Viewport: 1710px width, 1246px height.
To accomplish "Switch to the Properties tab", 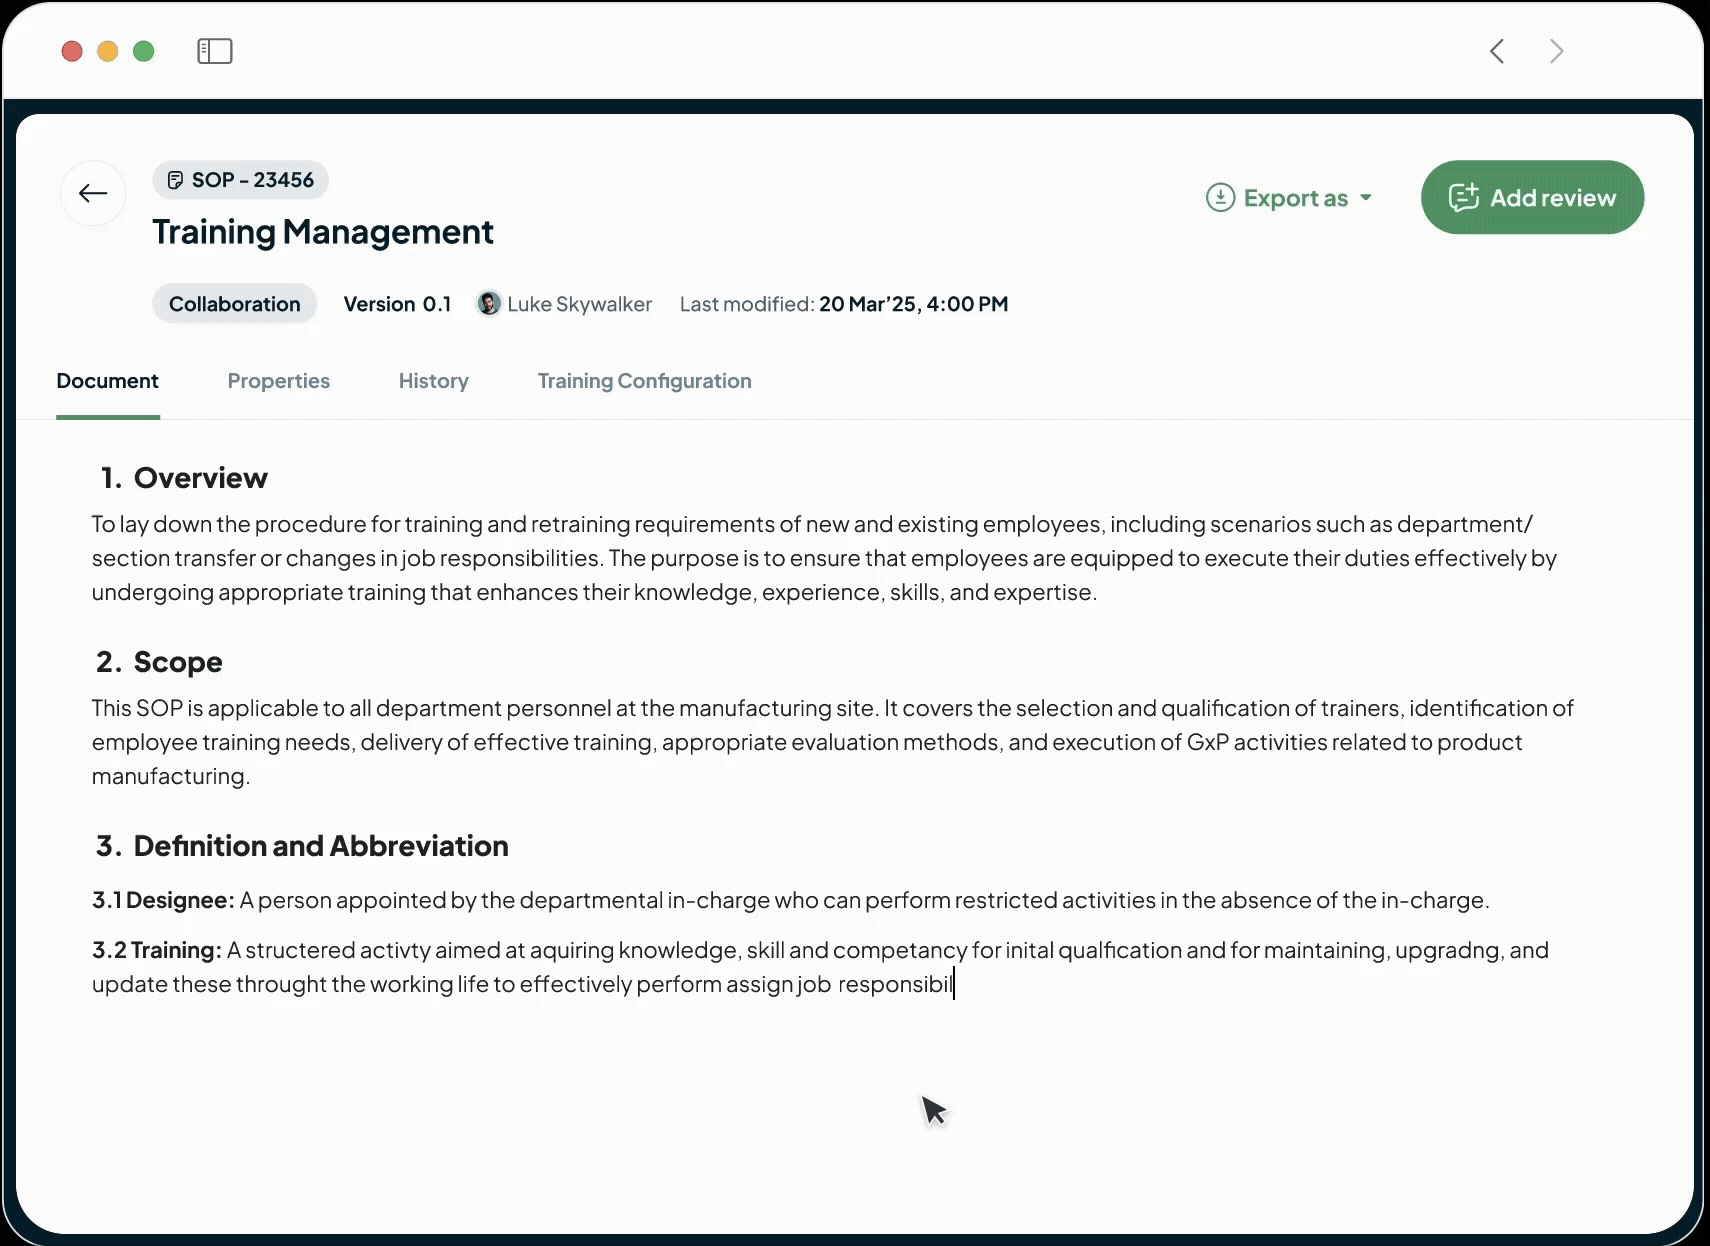I will (x=279, y=381).
